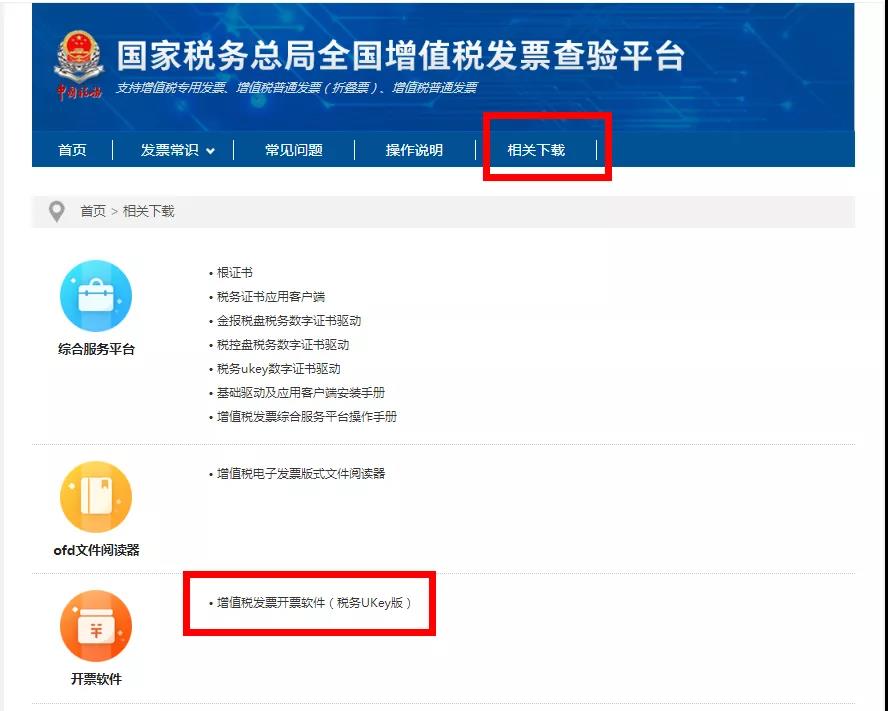Click the ofd文件阅读器 orange document icon

pos(96,496)
